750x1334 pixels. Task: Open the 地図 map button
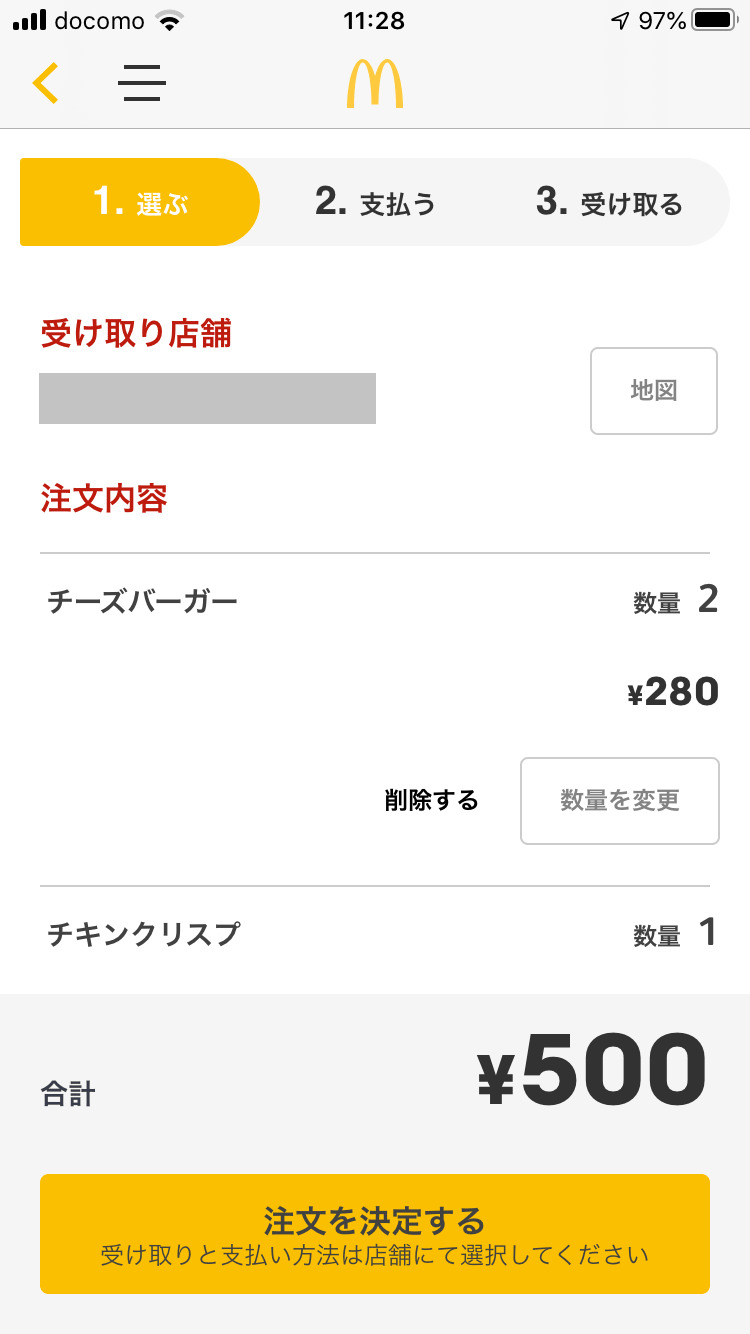coord(654,391)
